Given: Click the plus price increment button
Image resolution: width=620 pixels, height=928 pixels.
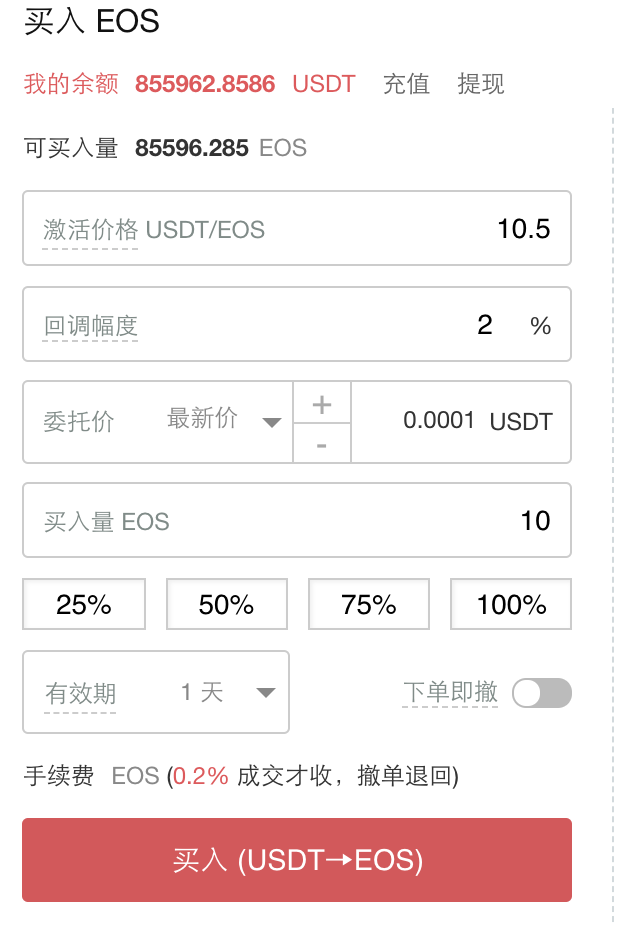Looking at the screenshot, I should (321, 404).
